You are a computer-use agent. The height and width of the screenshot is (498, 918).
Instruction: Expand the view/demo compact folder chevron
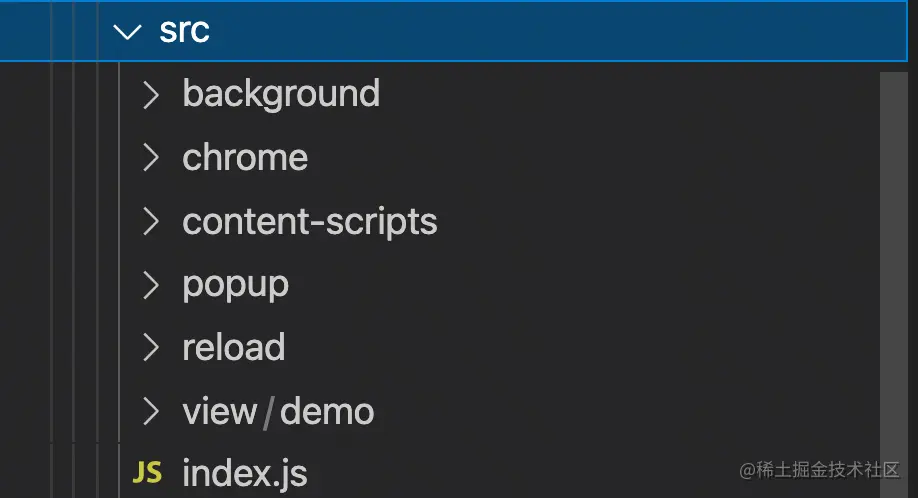pos(151,411)
